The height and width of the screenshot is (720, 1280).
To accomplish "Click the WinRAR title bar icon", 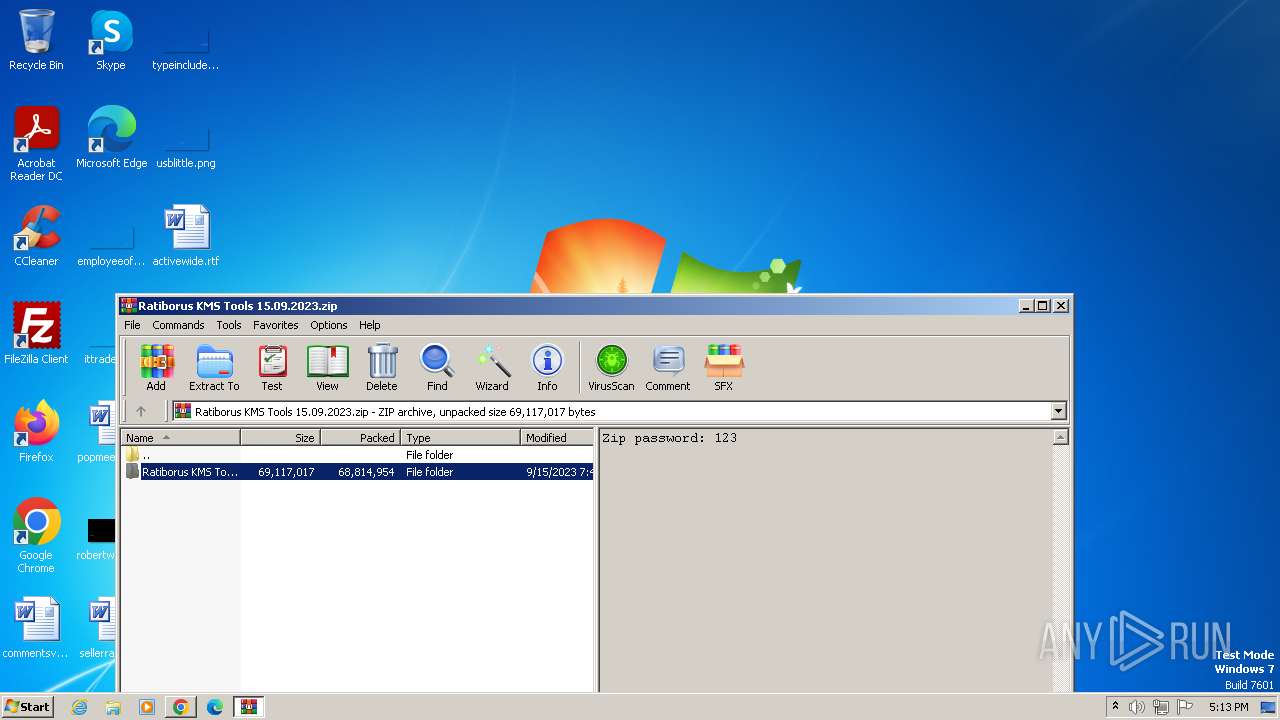I will [x=128, y=306].
